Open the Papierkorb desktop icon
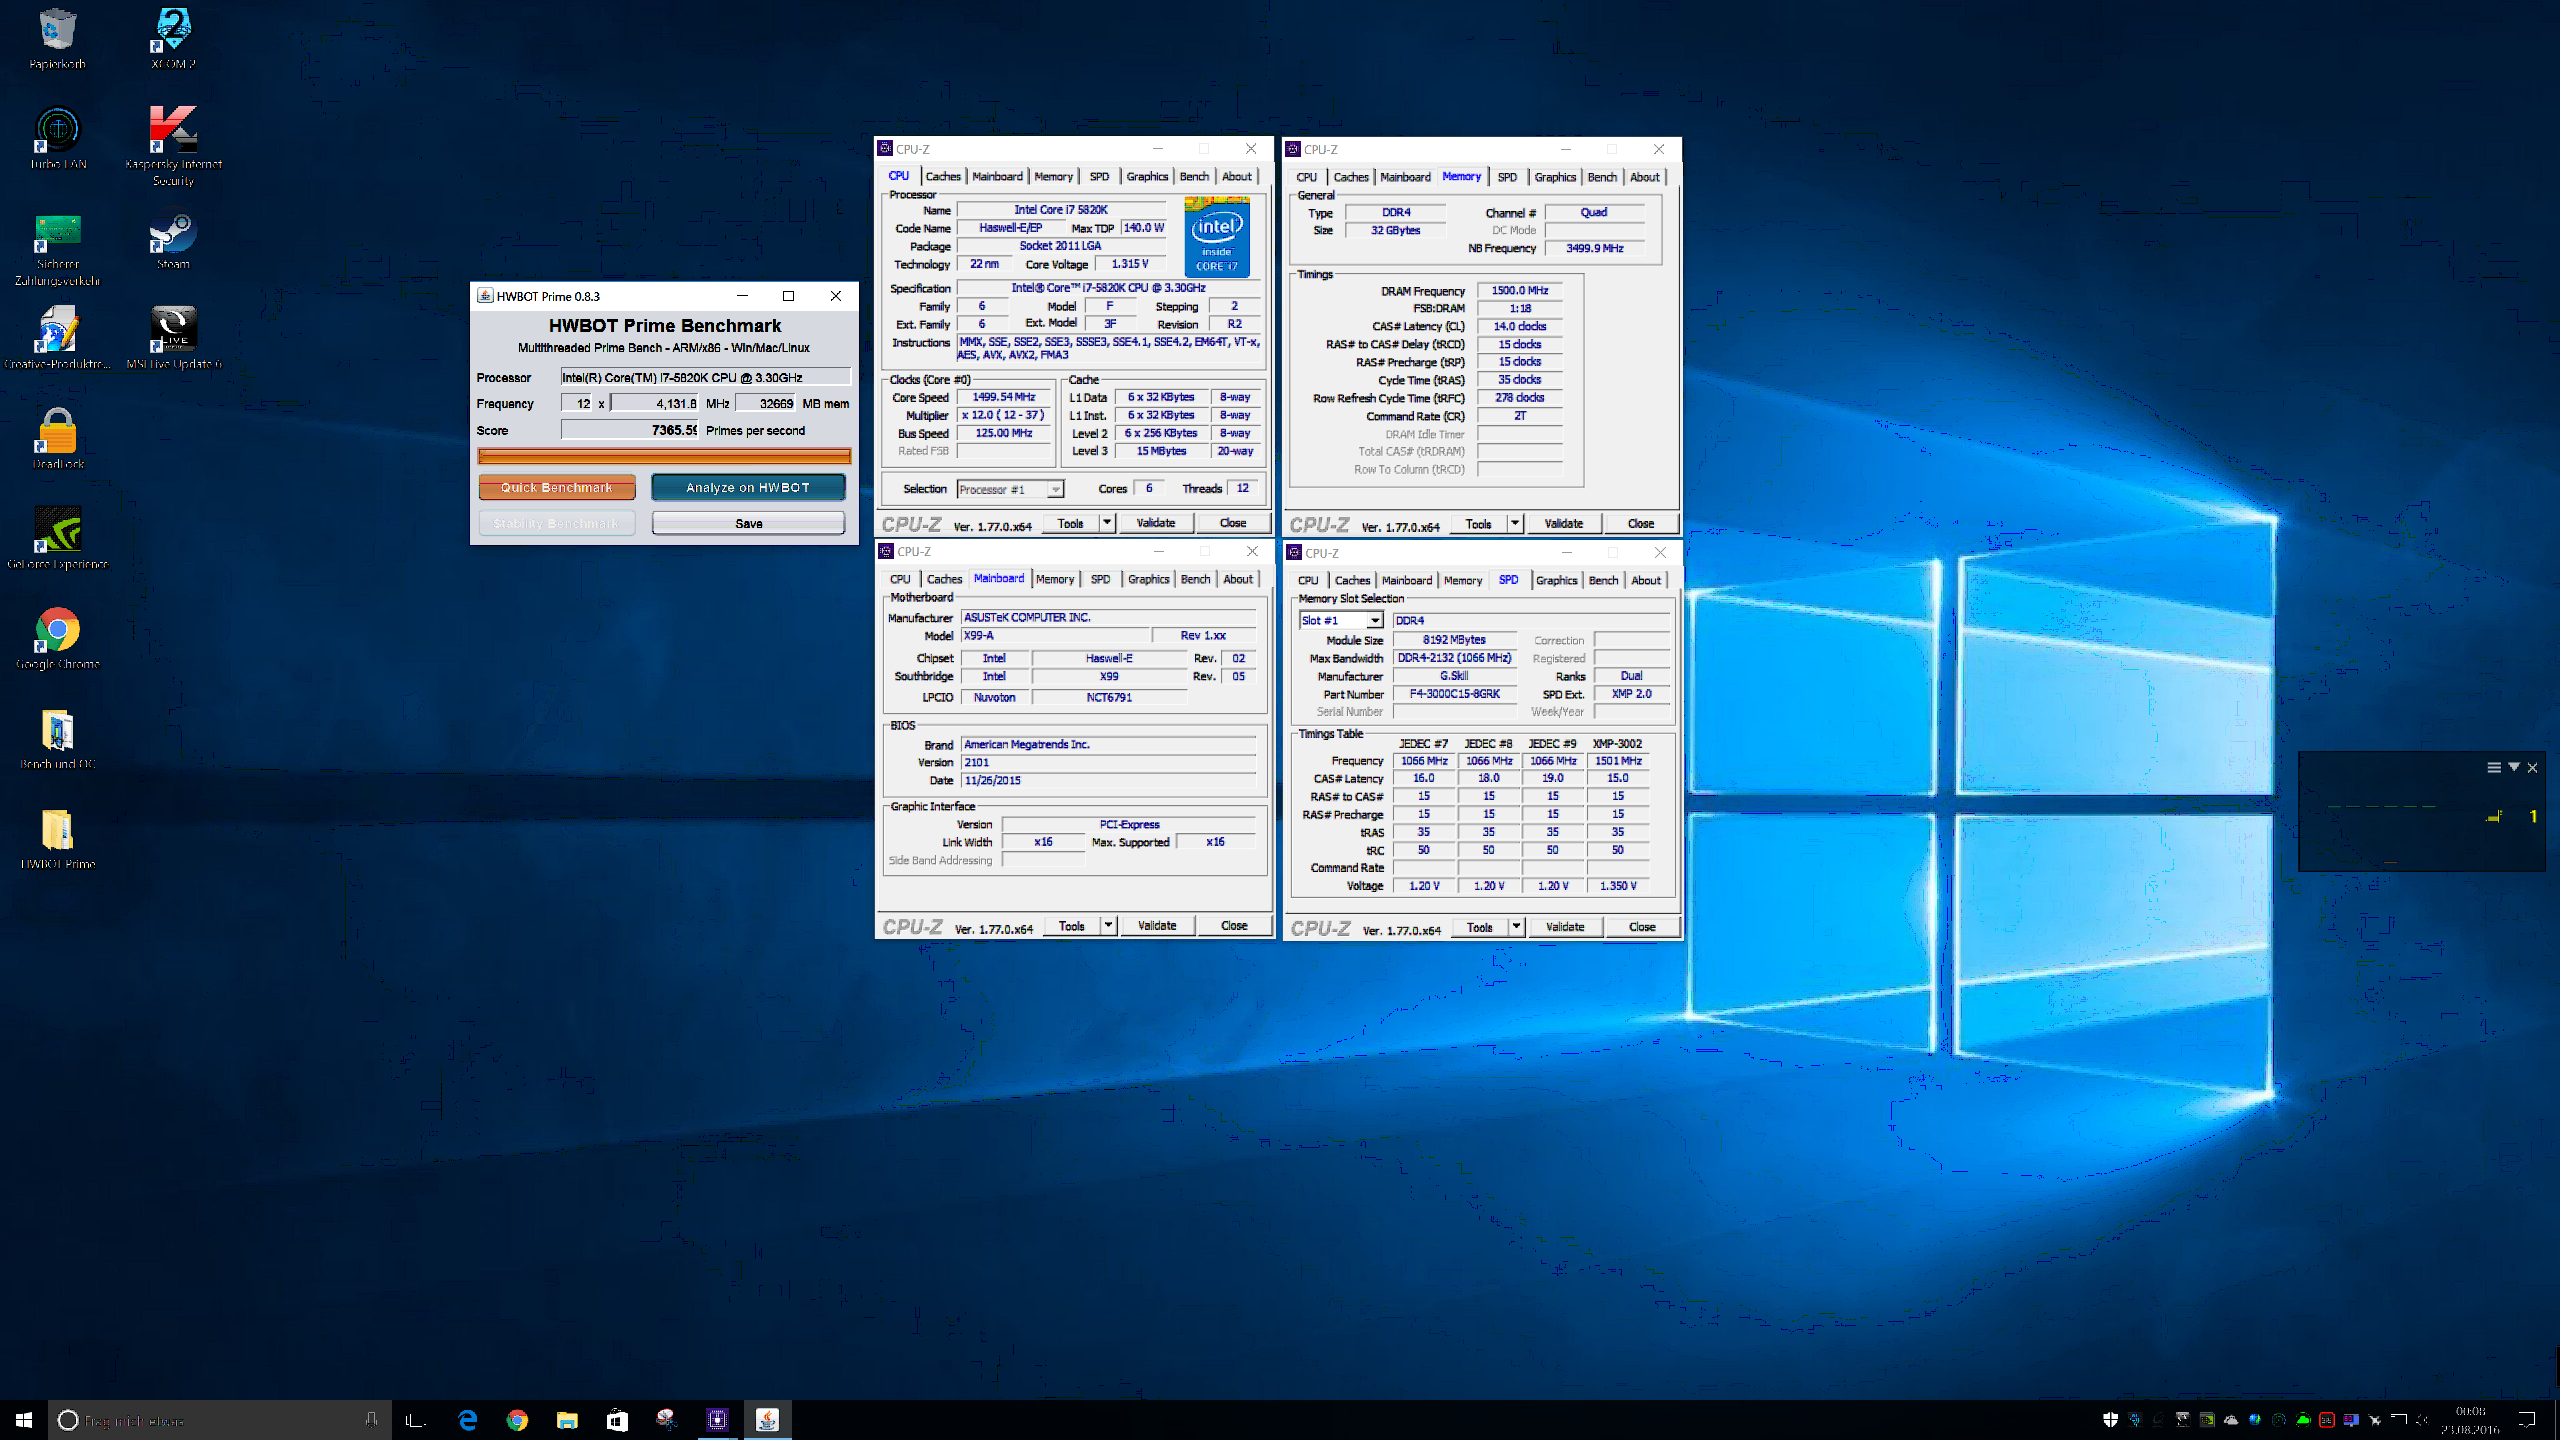This screenshot has height=1440, width=2560. [57, 38]
